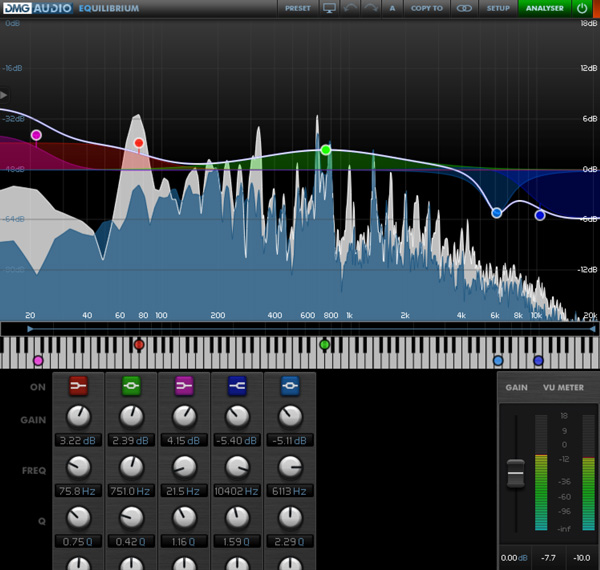Click the 0.42 Q value field
Screen dimensions: 600x570
click(x=131, y=541)
